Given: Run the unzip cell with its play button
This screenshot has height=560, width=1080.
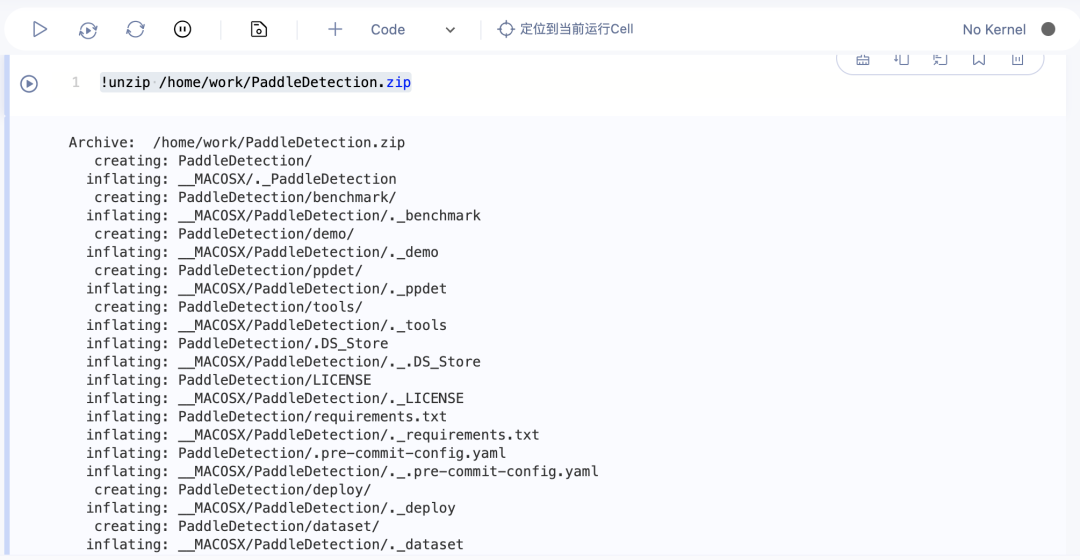Looking at the screenshot, I should (29, 83).
